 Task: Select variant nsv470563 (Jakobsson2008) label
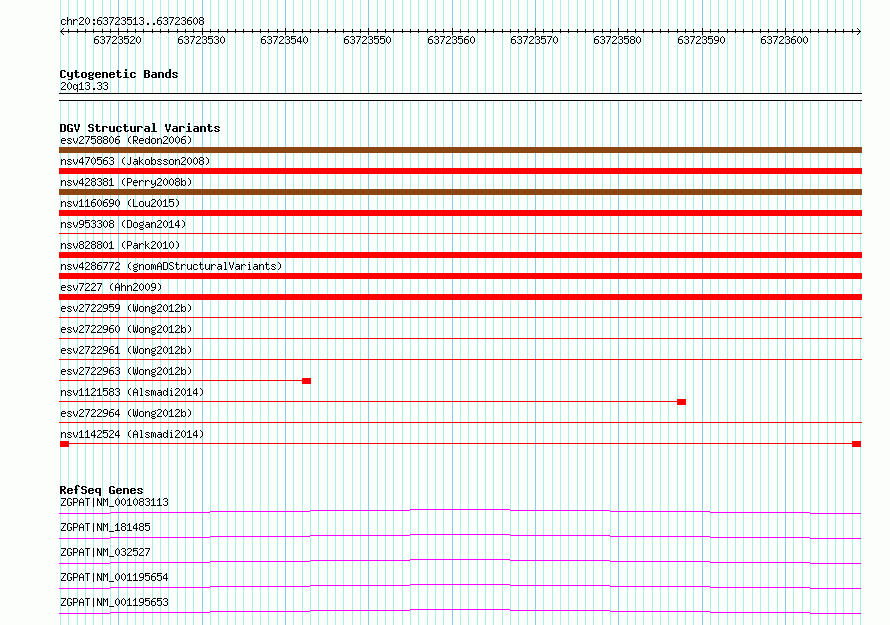135,161
